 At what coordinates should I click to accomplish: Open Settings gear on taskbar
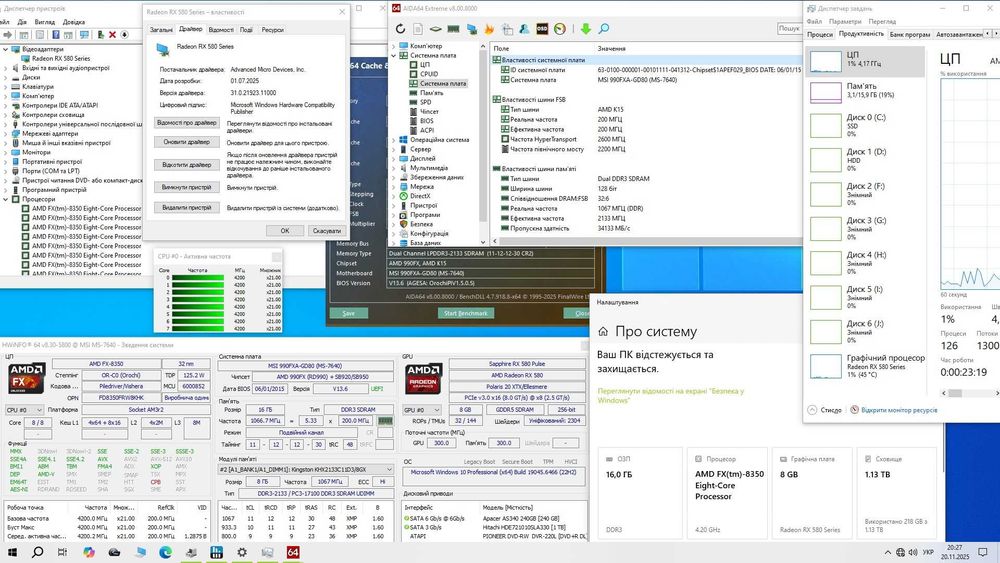[242, 552]
